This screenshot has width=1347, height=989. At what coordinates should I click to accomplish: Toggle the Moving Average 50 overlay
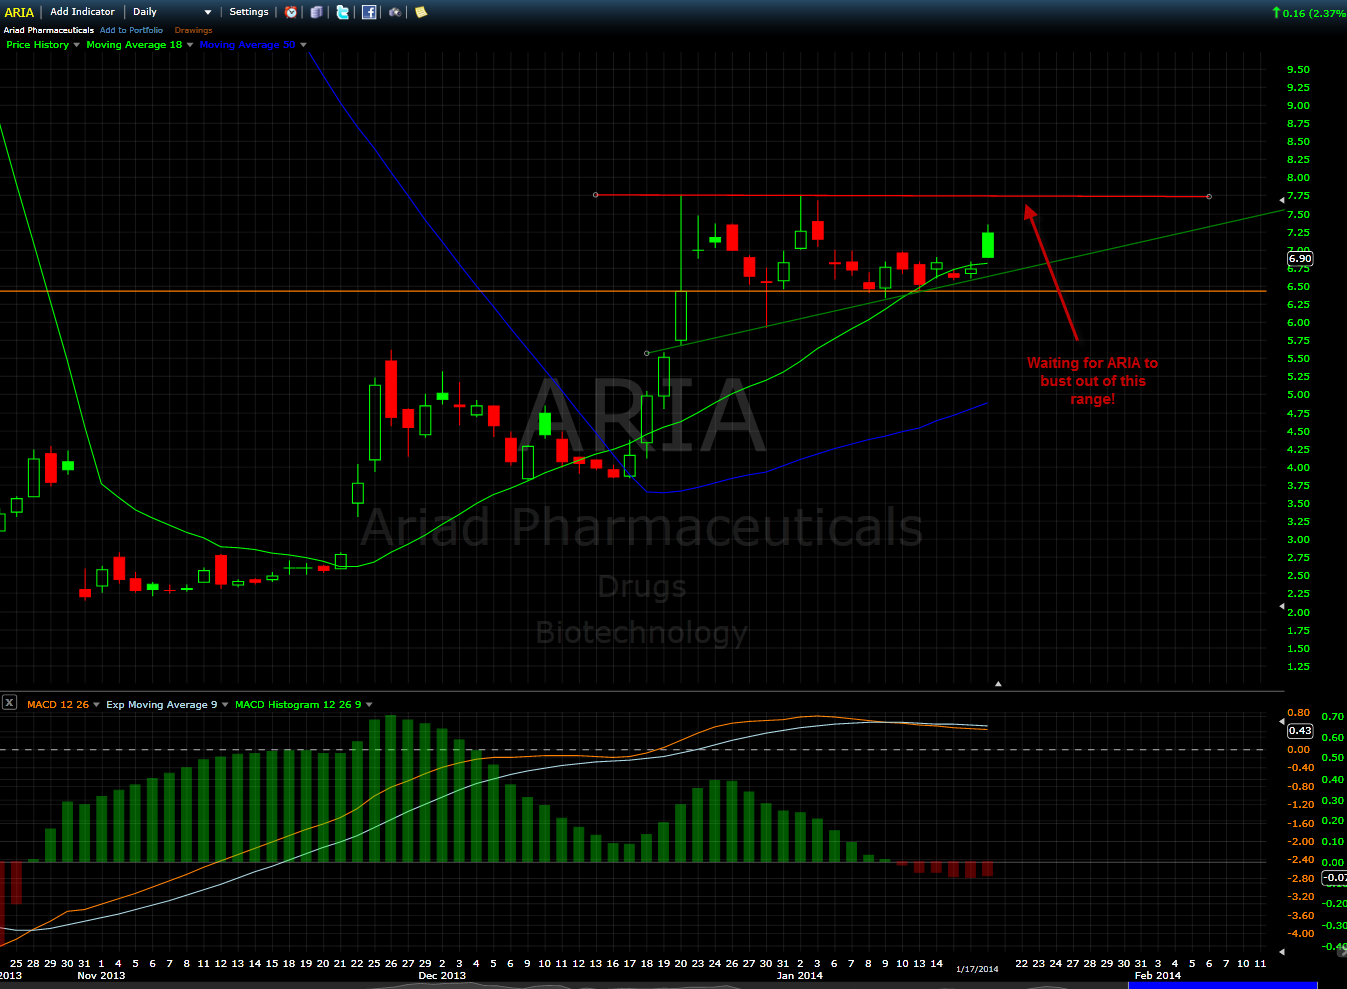coord(247,44)
